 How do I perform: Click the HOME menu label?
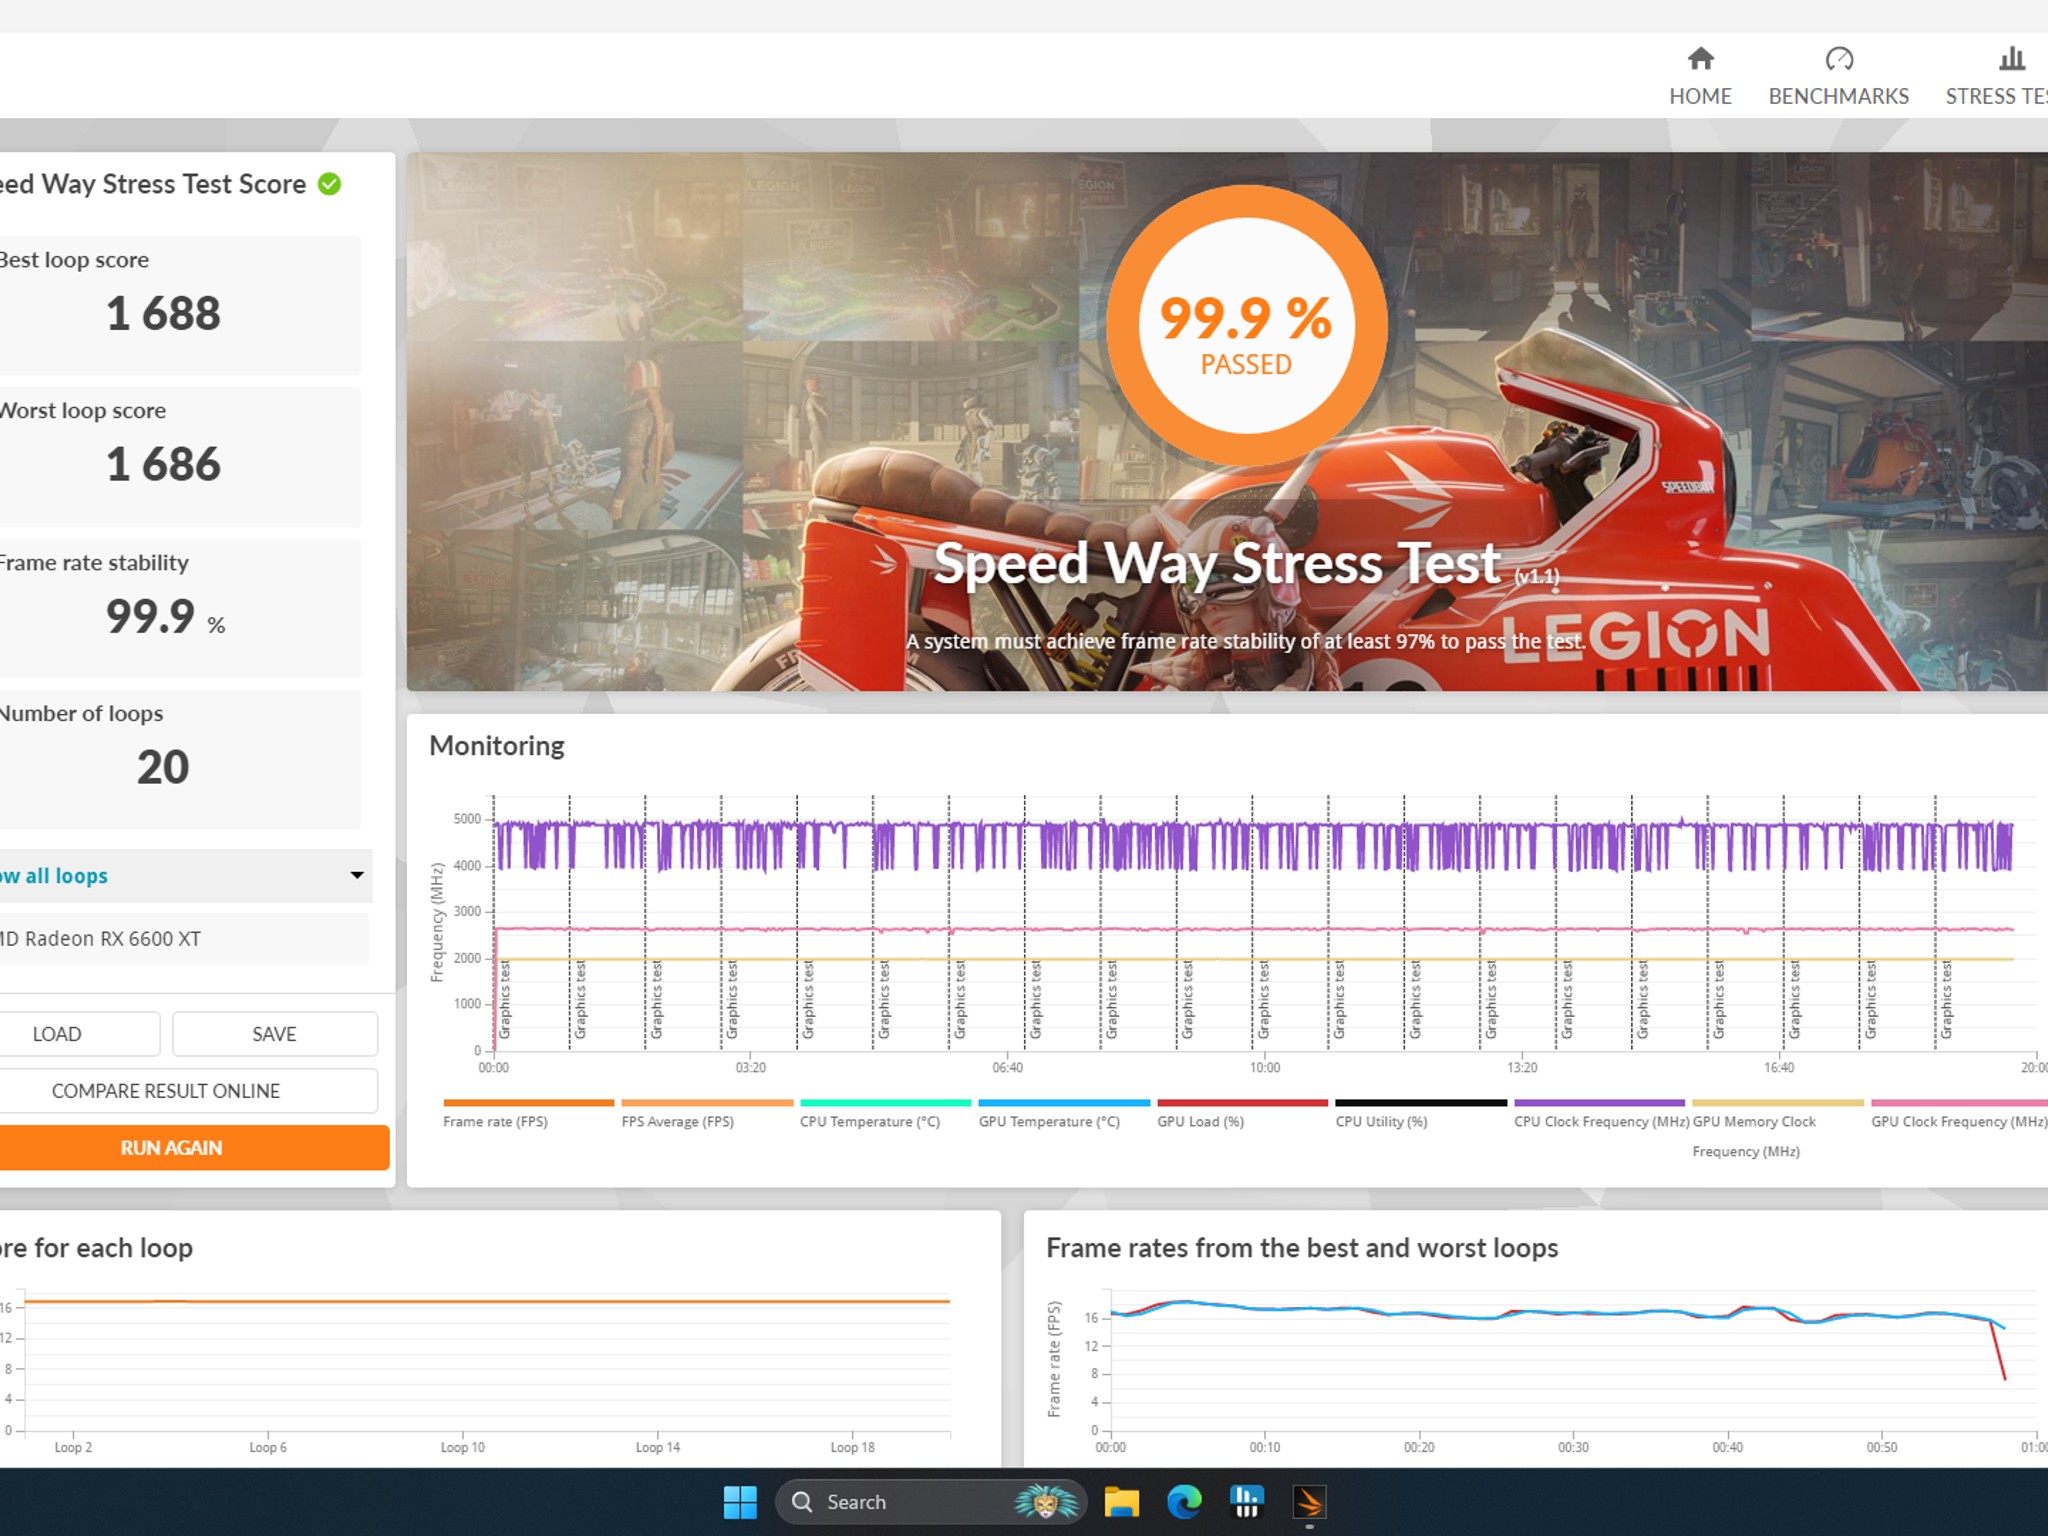click(1700, 96)
